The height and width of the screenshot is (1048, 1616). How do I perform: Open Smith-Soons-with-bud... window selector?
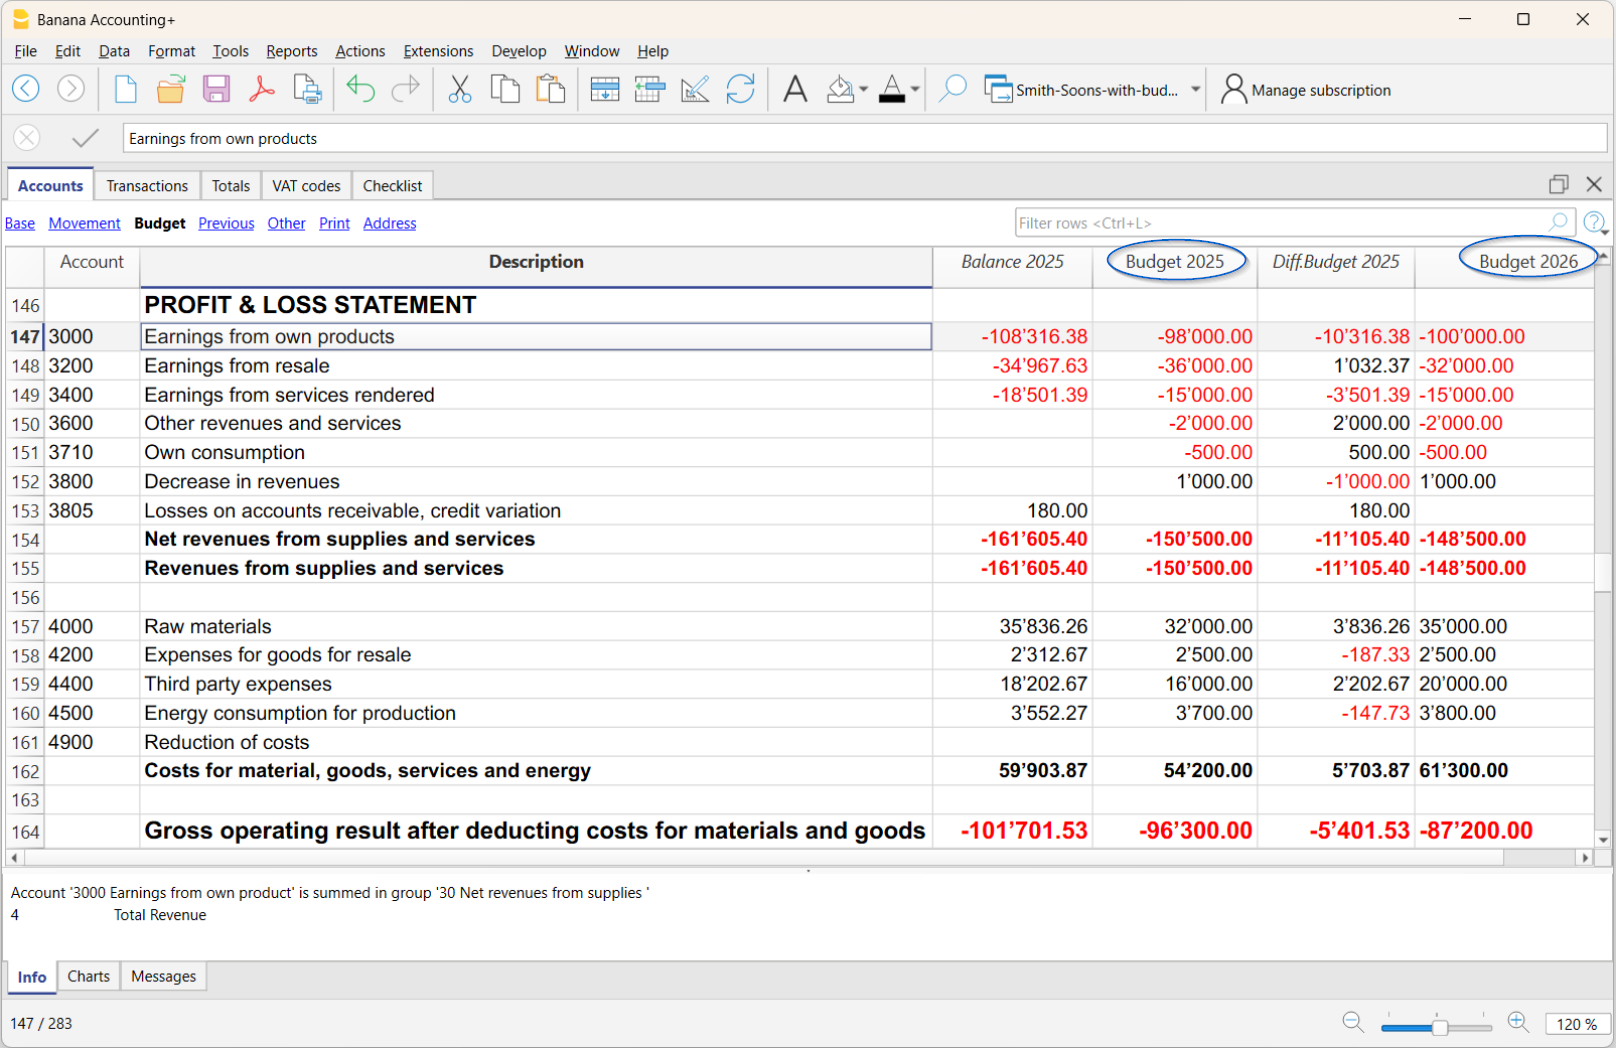(x=1092, y=90)
